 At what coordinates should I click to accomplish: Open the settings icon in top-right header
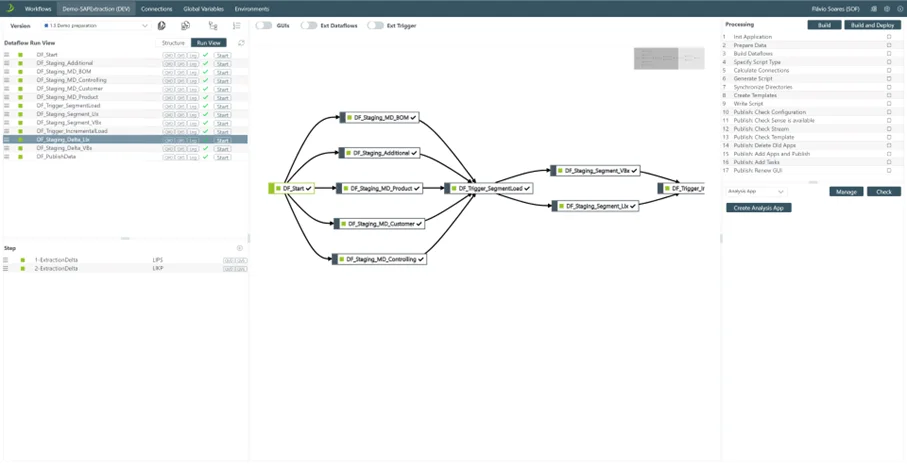click(x=887, y=9)
